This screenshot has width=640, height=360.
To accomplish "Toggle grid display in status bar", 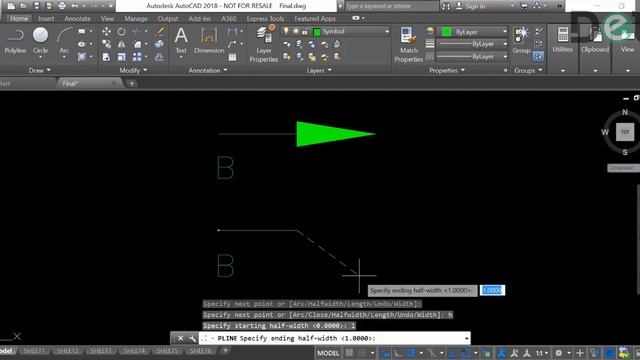I will point(349,353).
